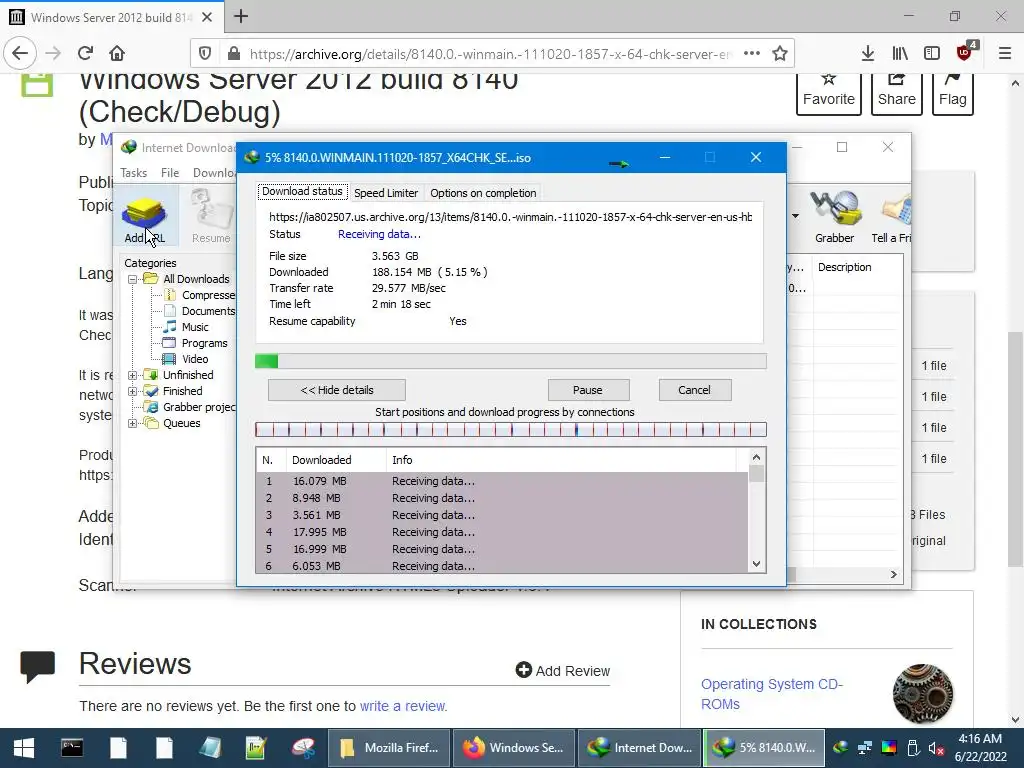Bookmark this page with the star icon
Viewport: 1024px width, 768px height.
(x=780, y=54)
